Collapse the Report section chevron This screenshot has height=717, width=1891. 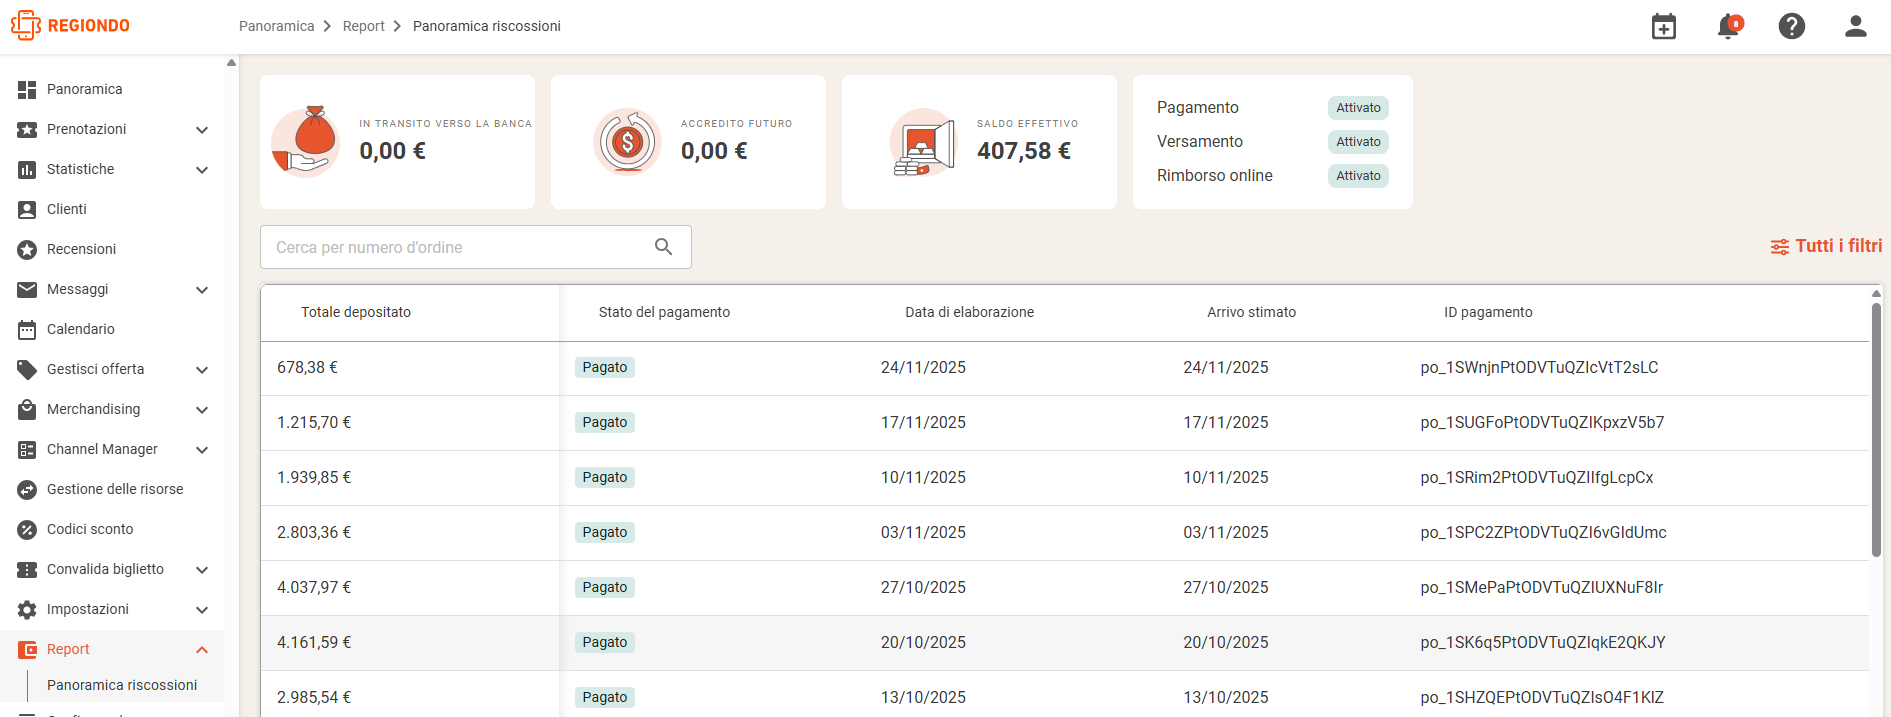pos(202,650)
